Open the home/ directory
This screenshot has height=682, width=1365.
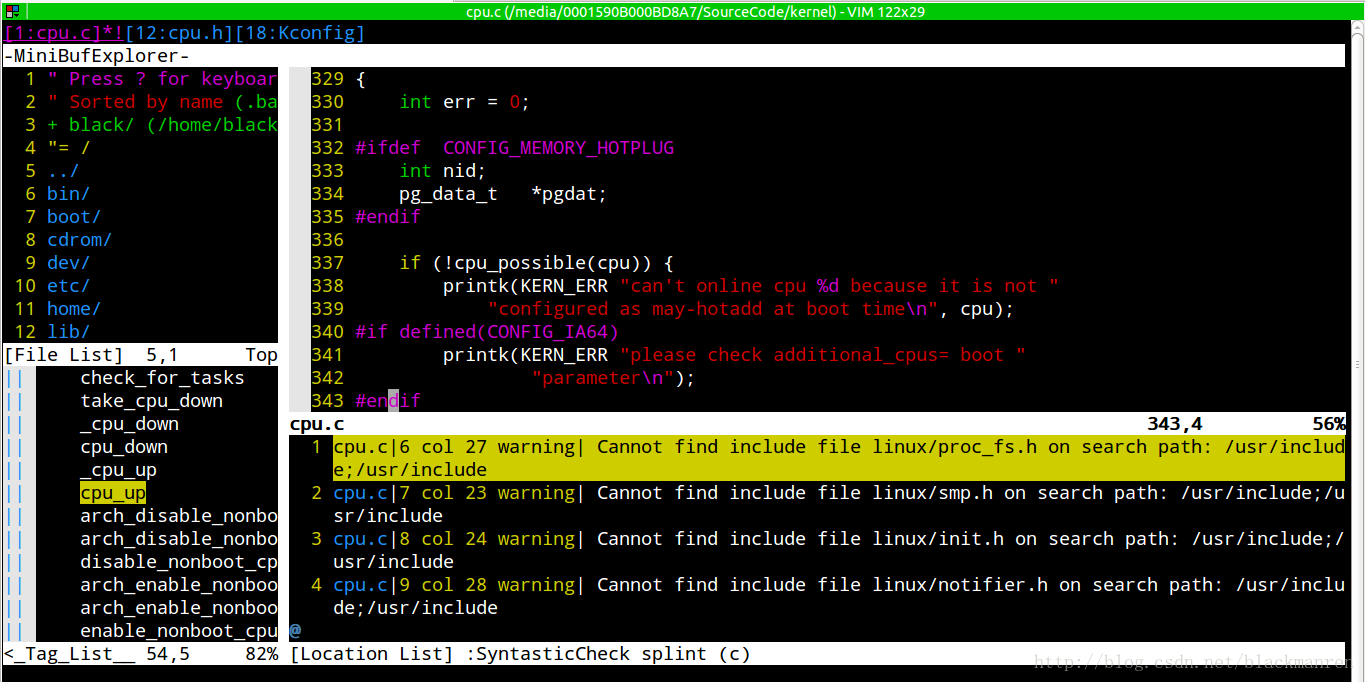pyautogui.click(x=74, y=309)
